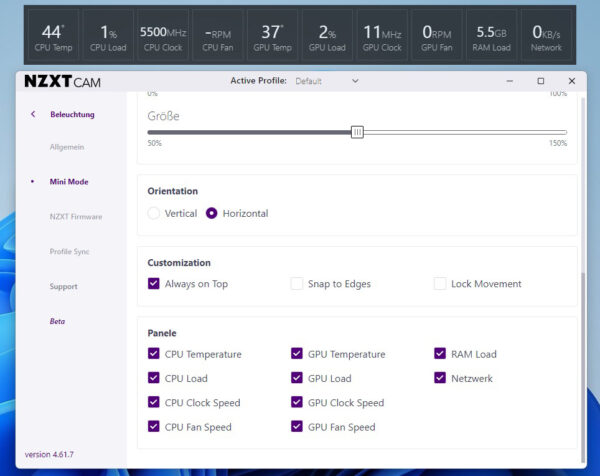Uncheck GPU Fan Speed panel
This screenshot has height=476, width=600.
coord(297,427)
